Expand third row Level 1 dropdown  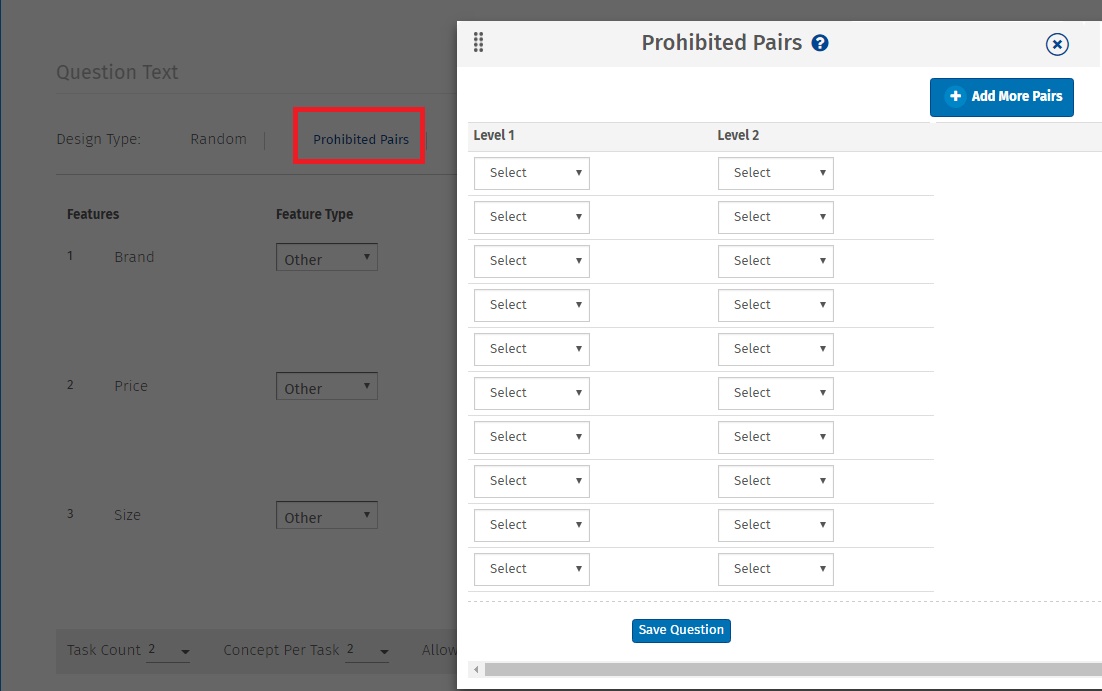pos(531,261)
